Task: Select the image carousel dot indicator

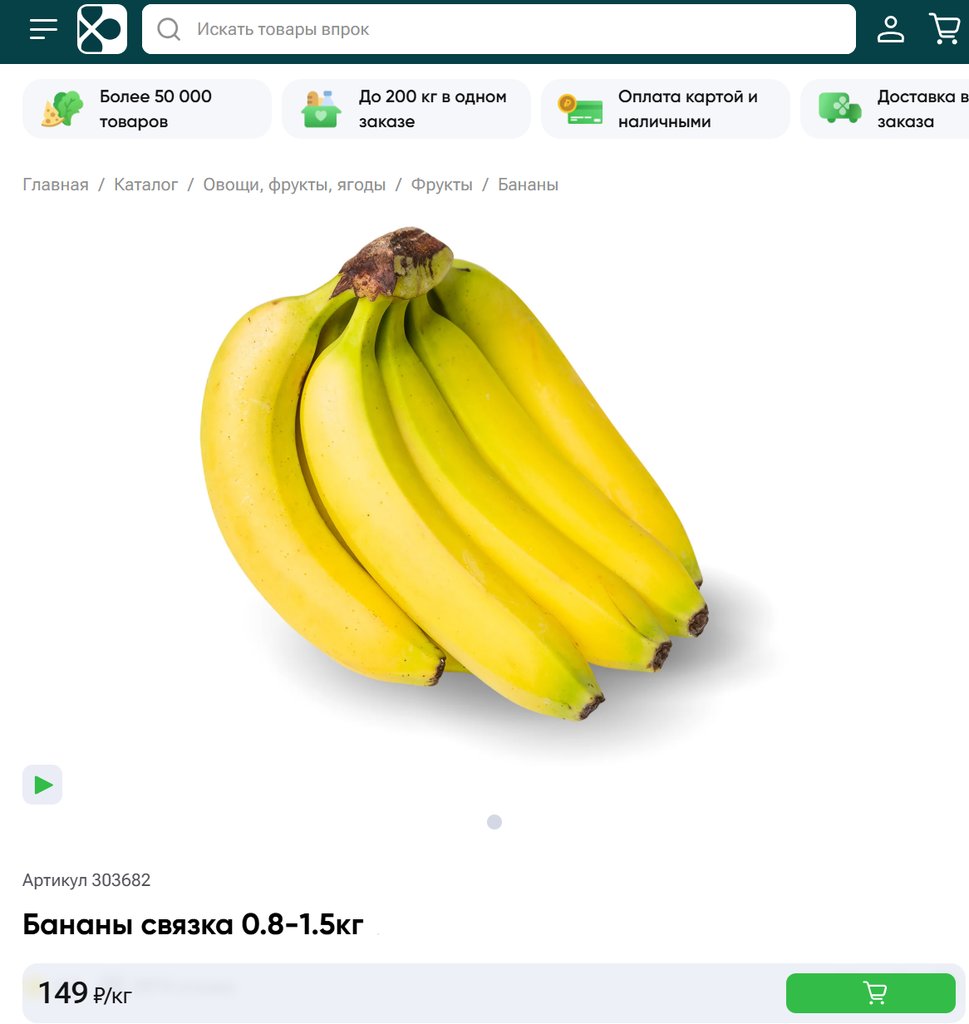Action: (x=494, y=822)
